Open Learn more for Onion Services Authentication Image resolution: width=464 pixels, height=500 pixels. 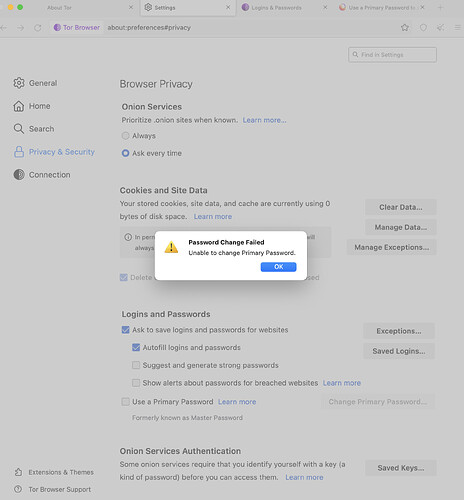click(x=304, y=477)
